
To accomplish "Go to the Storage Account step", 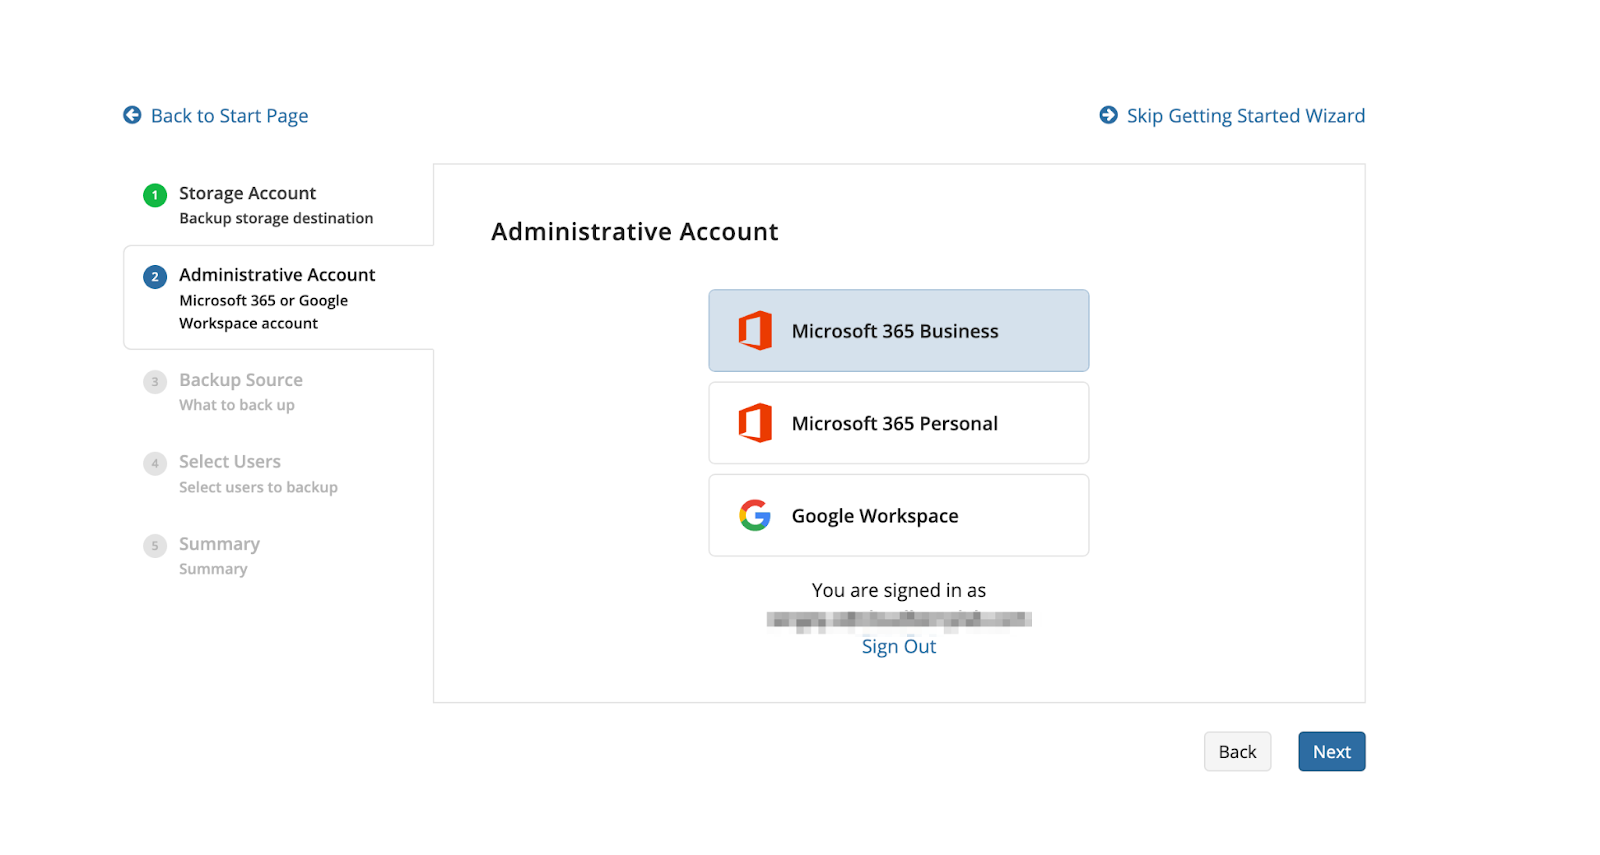I will tap(247, 193).
